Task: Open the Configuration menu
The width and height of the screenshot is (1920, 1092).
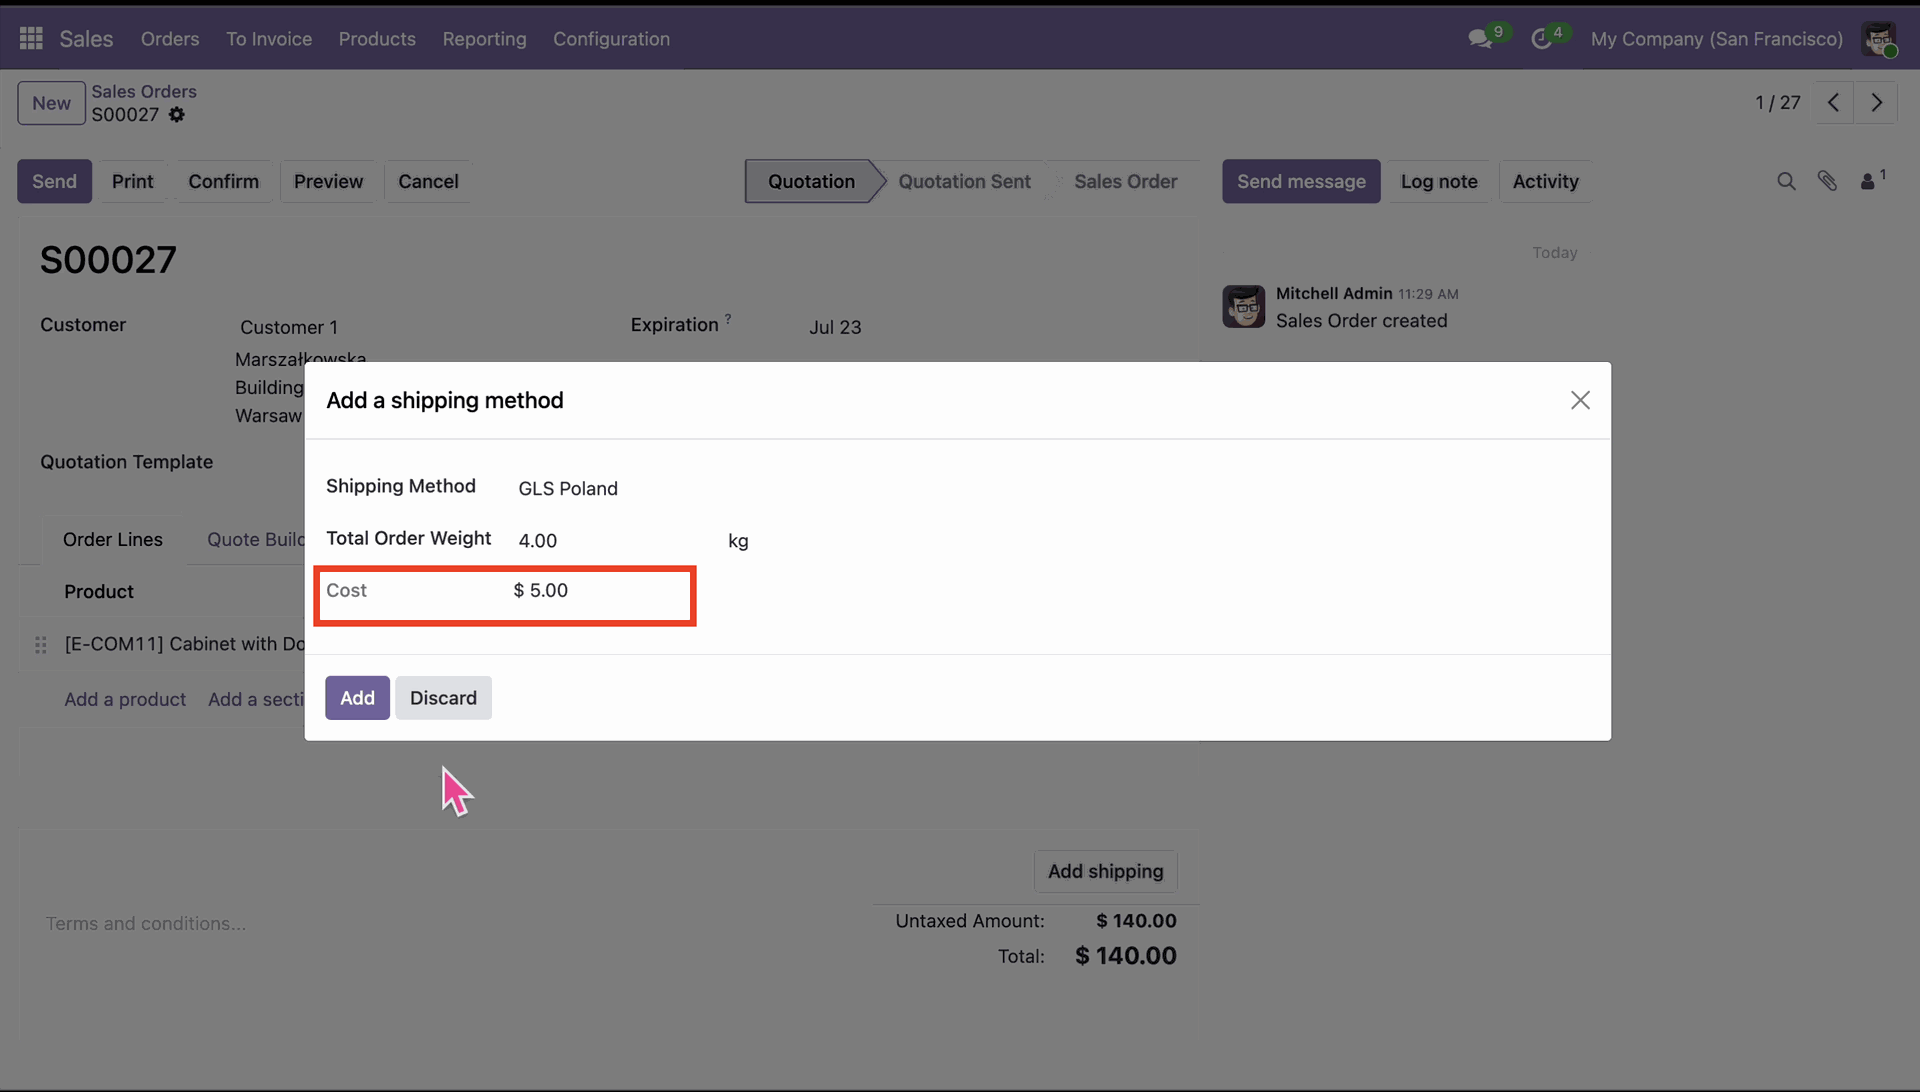Action: 611,39
